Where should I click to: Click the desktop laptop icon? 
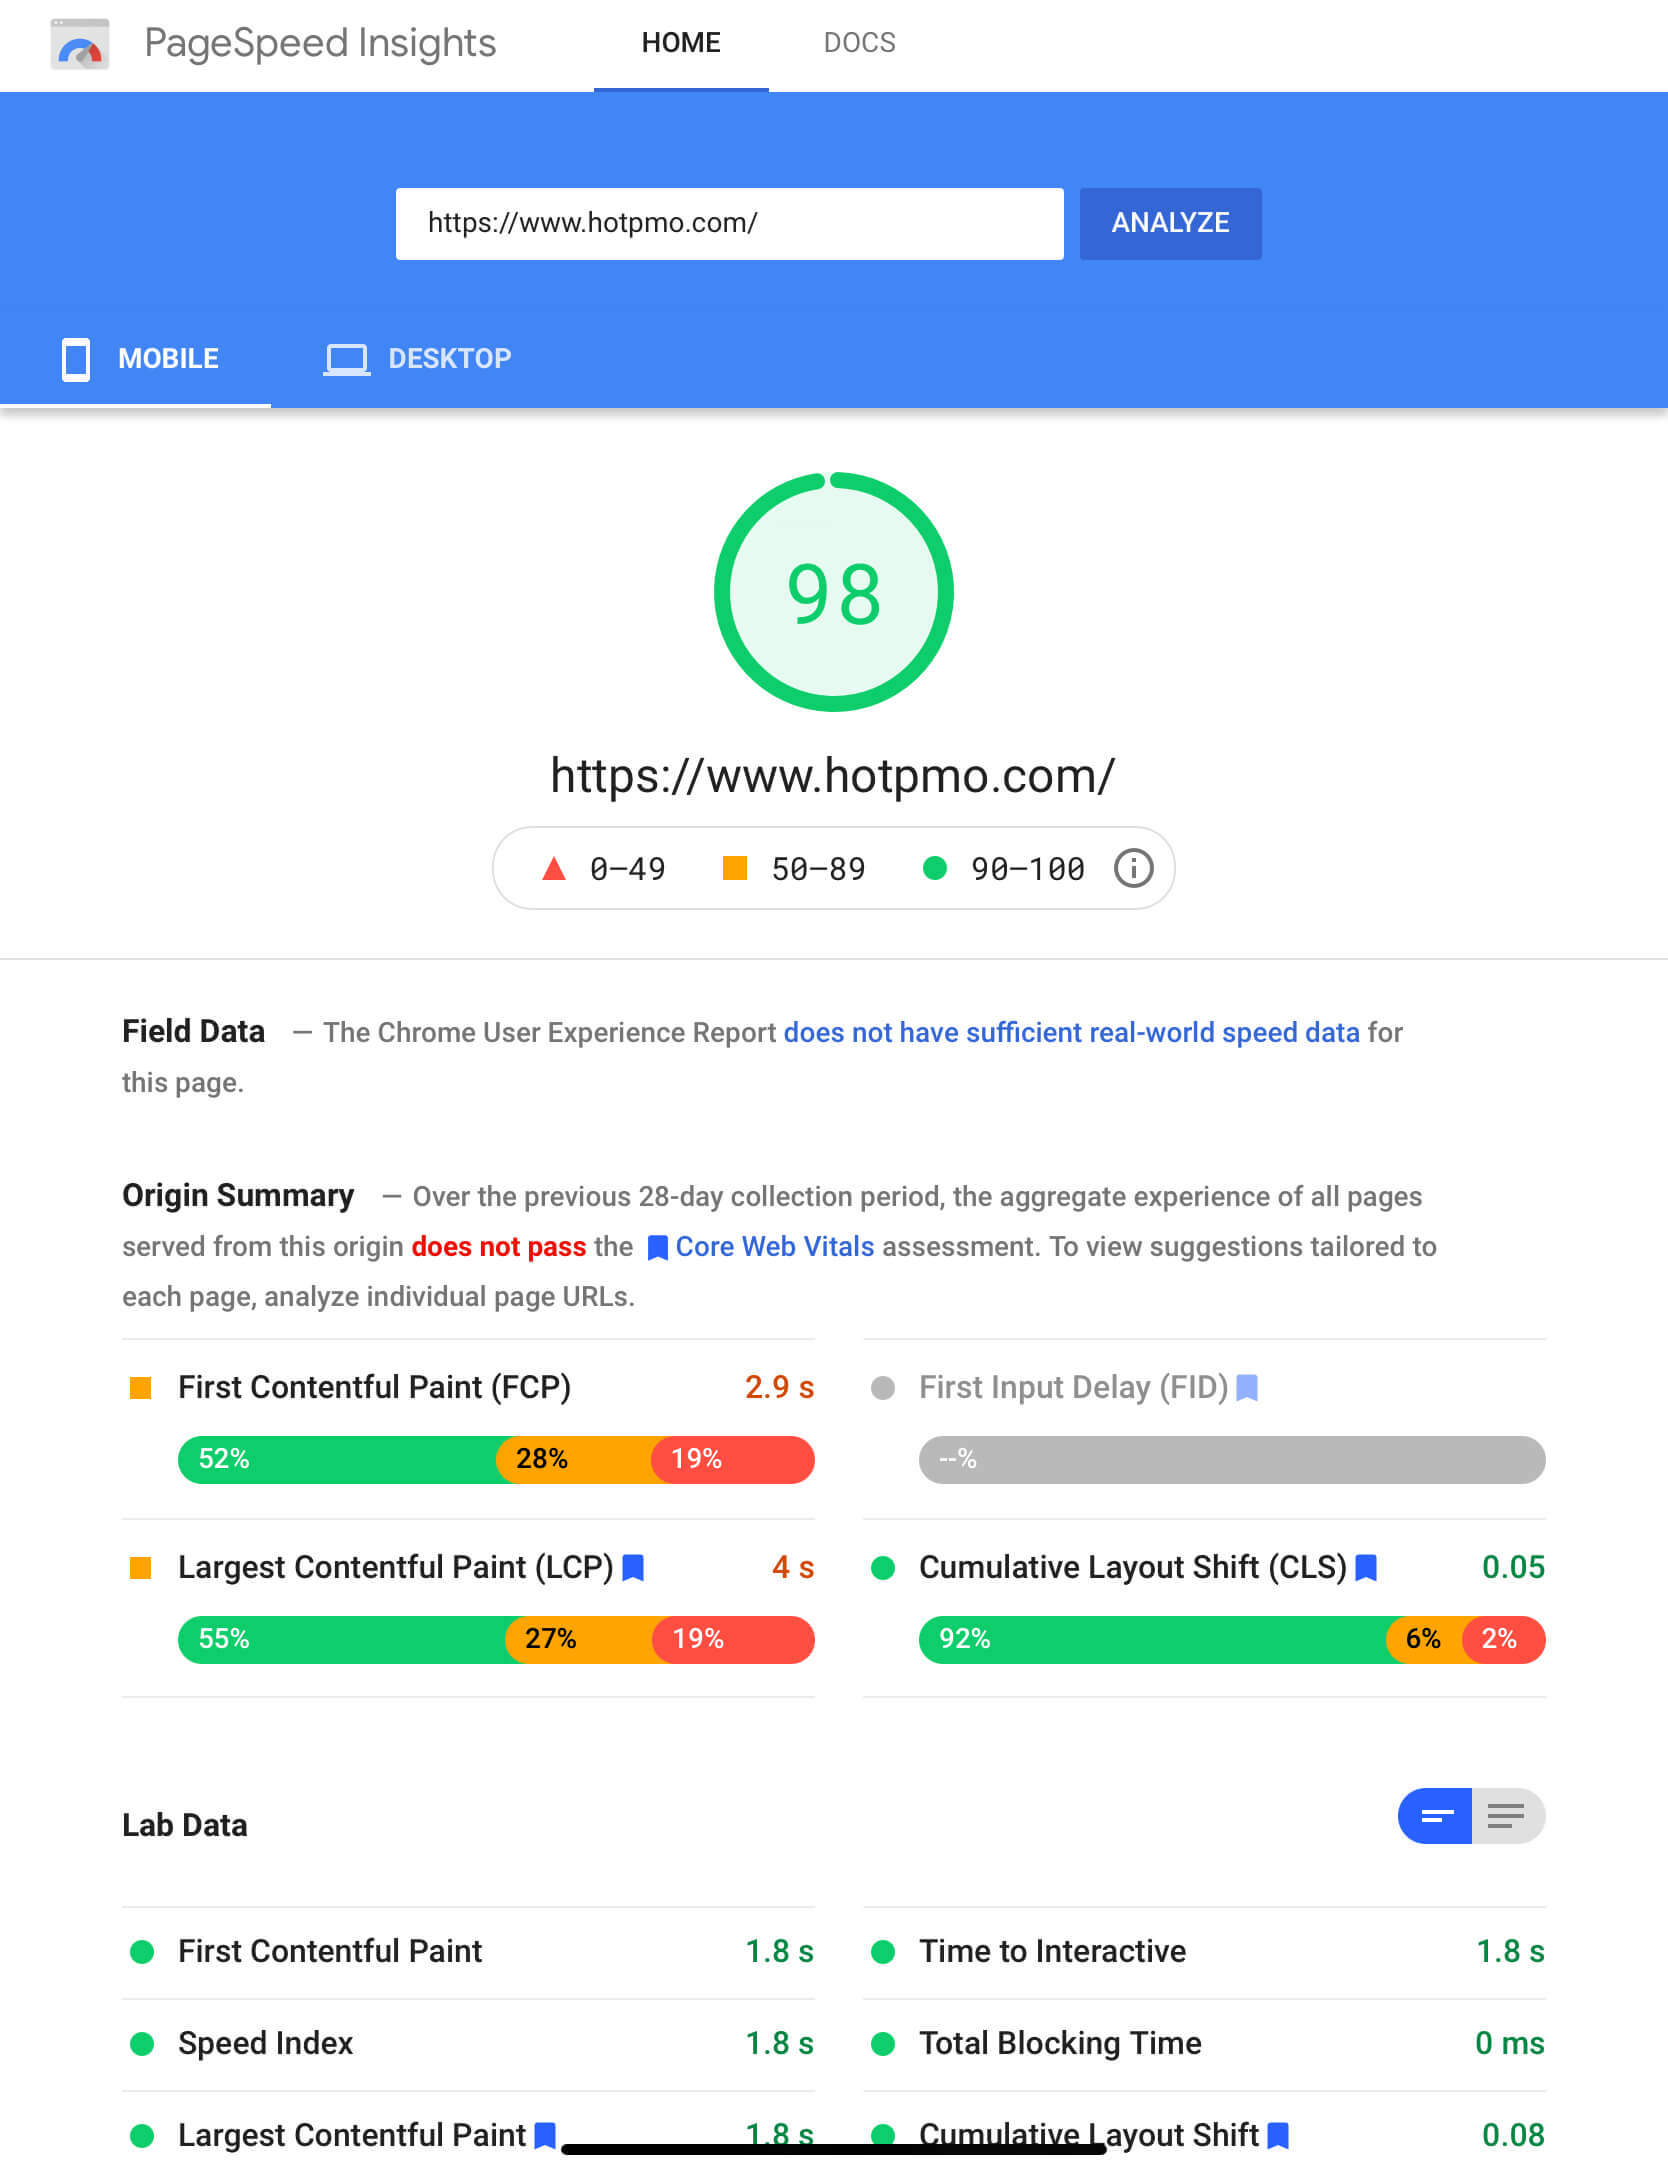coord(346,359)
